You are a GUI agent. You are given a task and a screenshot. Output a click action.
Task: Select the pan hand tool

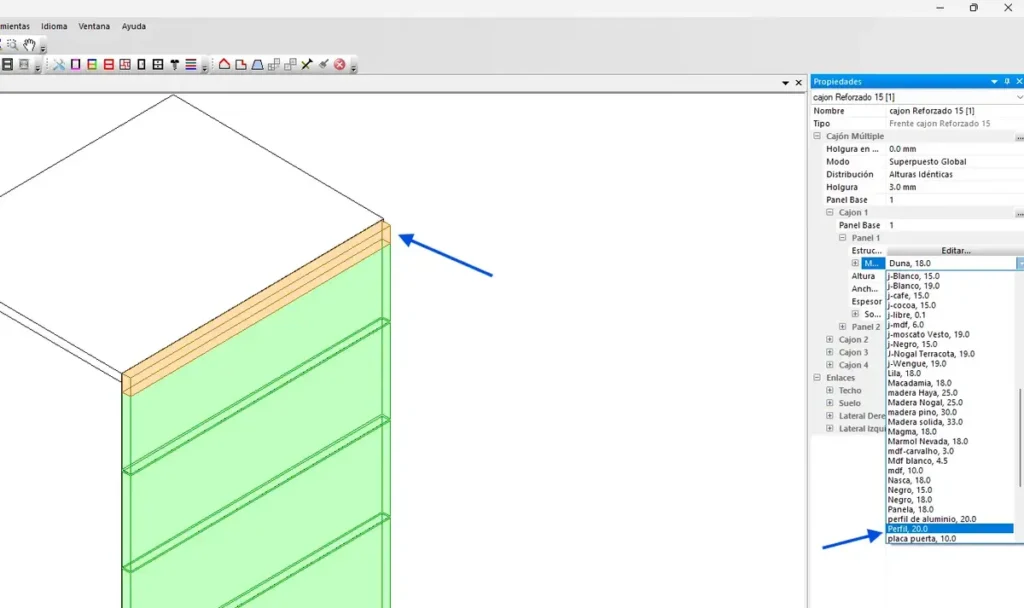coord(30,45)
